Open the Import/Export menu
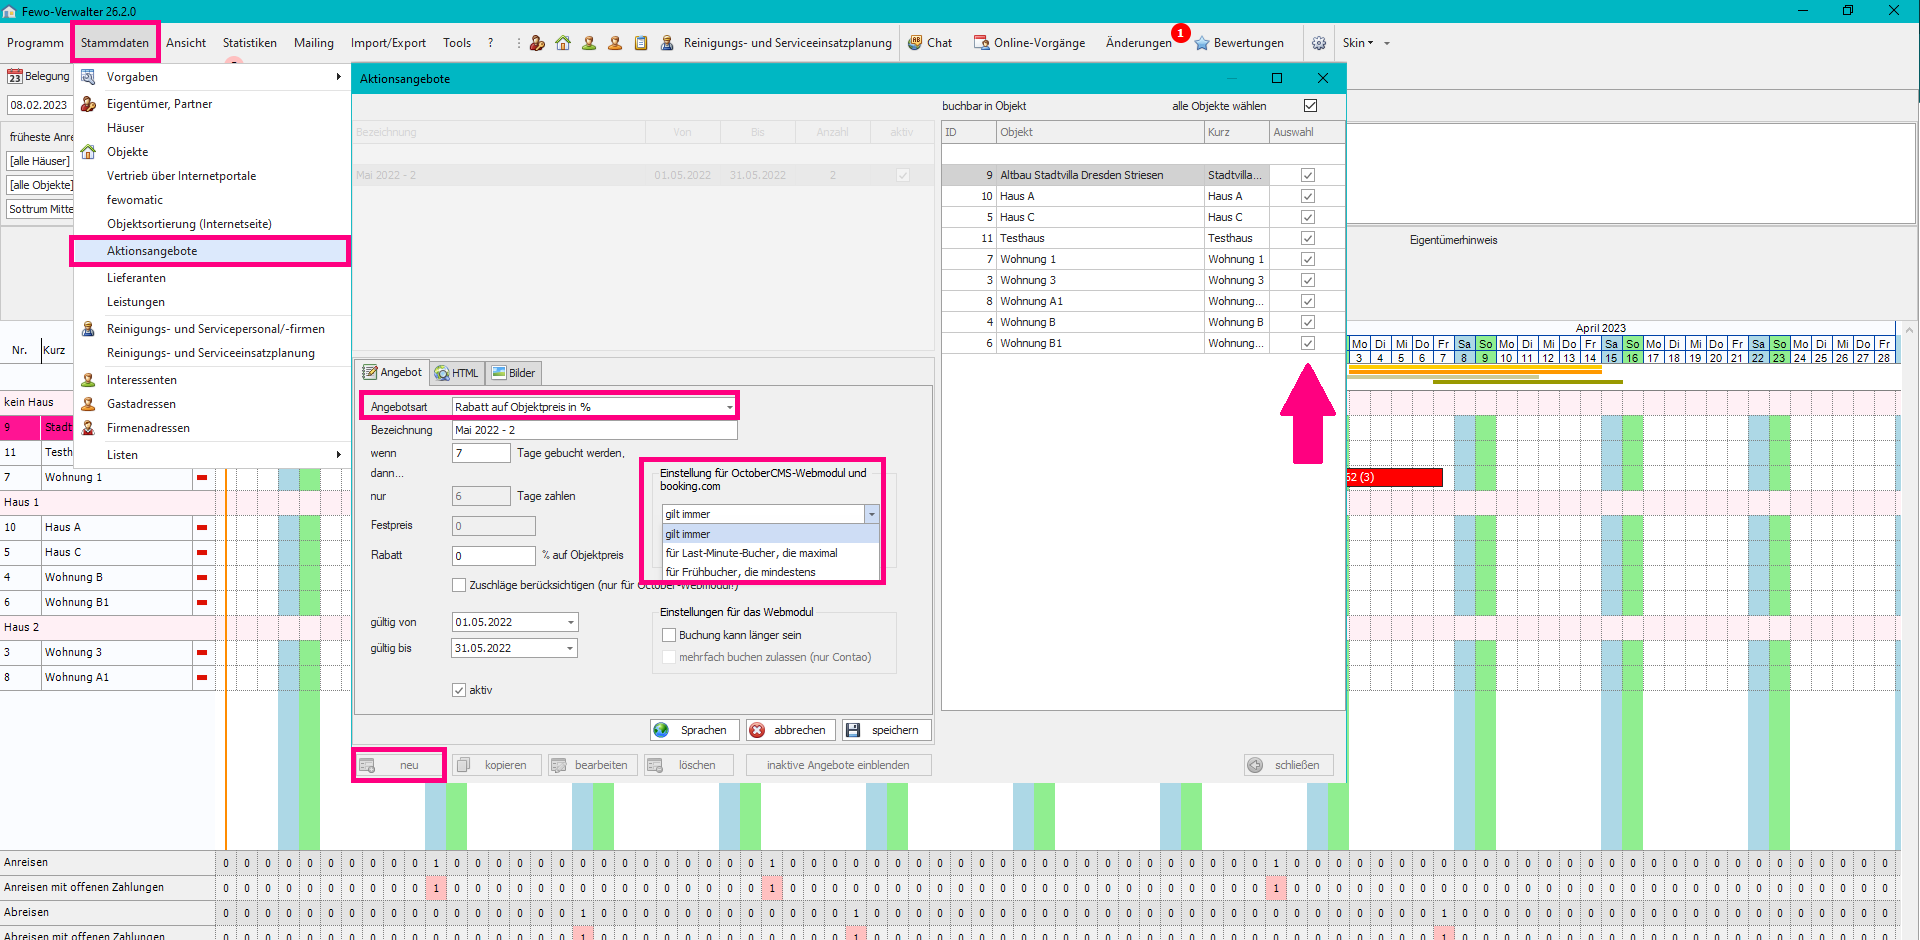Viewport: 1920px width, 940px height. click(388, 43)
